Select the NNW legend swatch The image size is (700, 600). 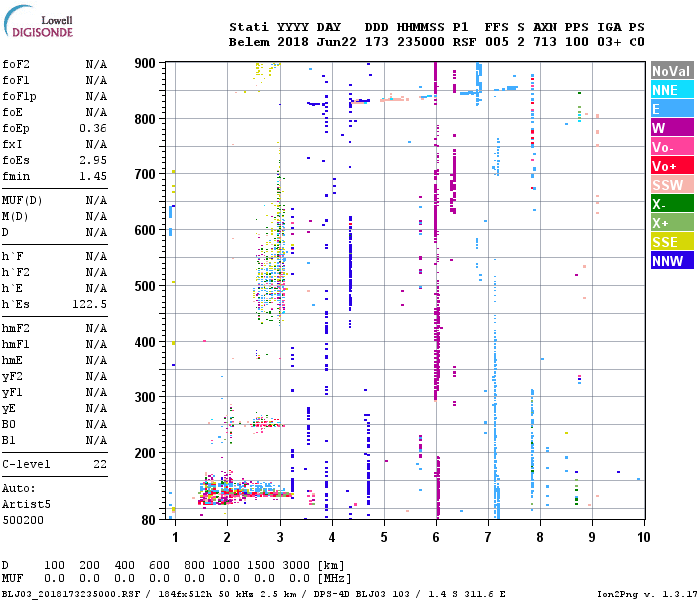point(672,261)
